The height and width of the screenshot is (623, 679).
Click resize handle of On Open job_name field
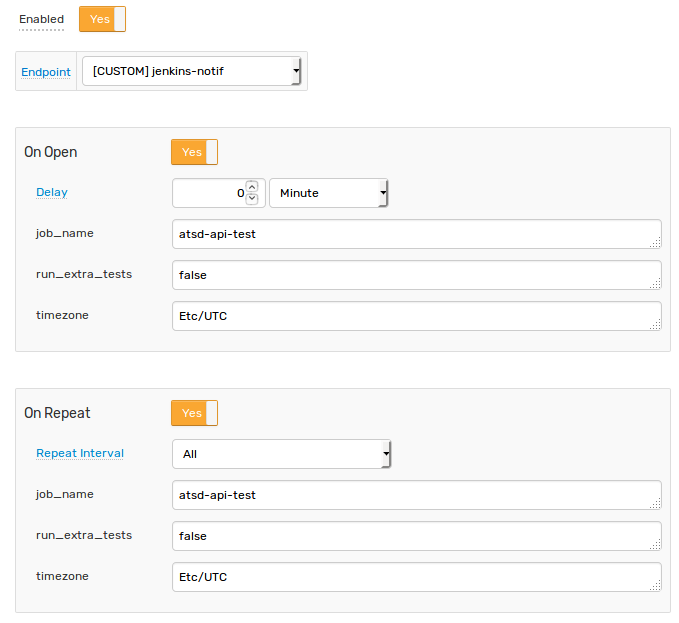click(x=656, y=242)
